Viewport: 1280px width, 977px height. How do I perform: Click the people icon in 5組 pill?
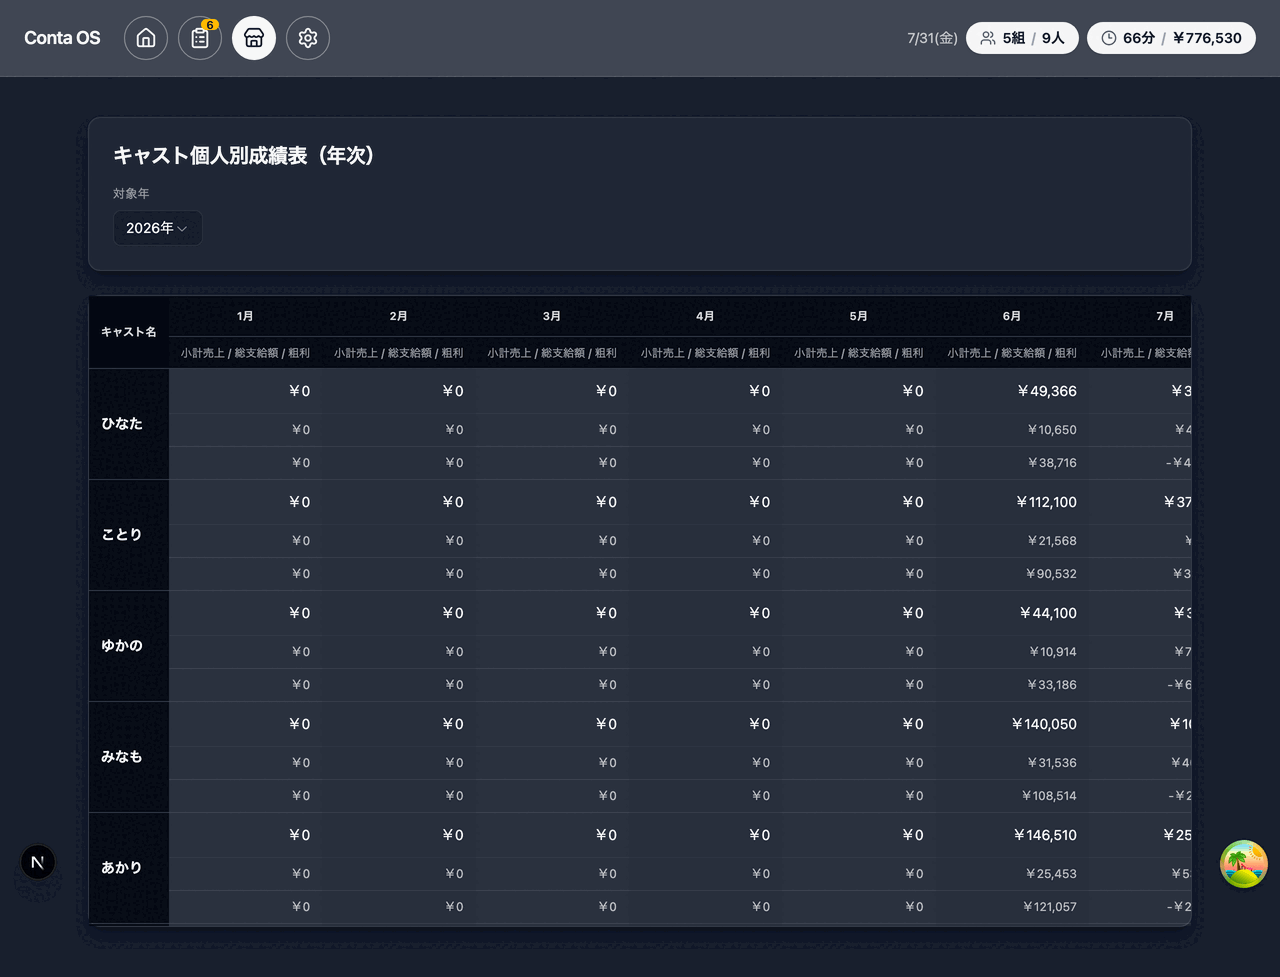[x=988, y=38]
